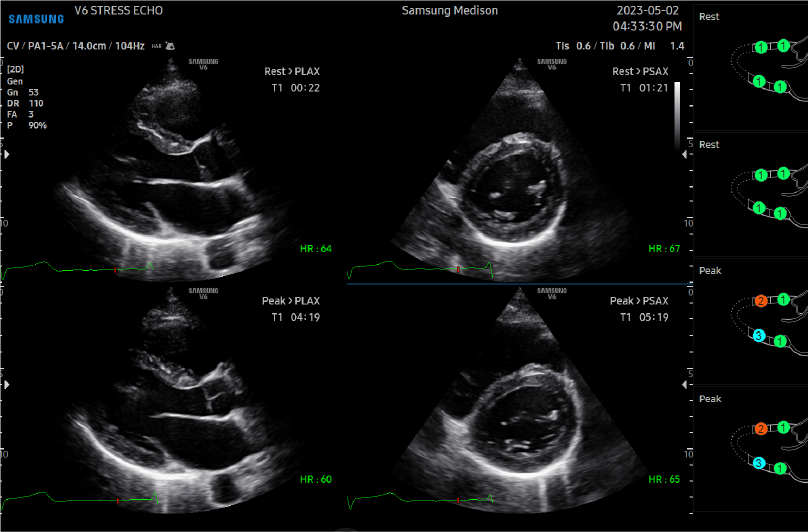Image resolution: width=808 pixels, height=532 pixels.
Task: Click the 'FA 3' frame average value
Action: coord(20,114)
